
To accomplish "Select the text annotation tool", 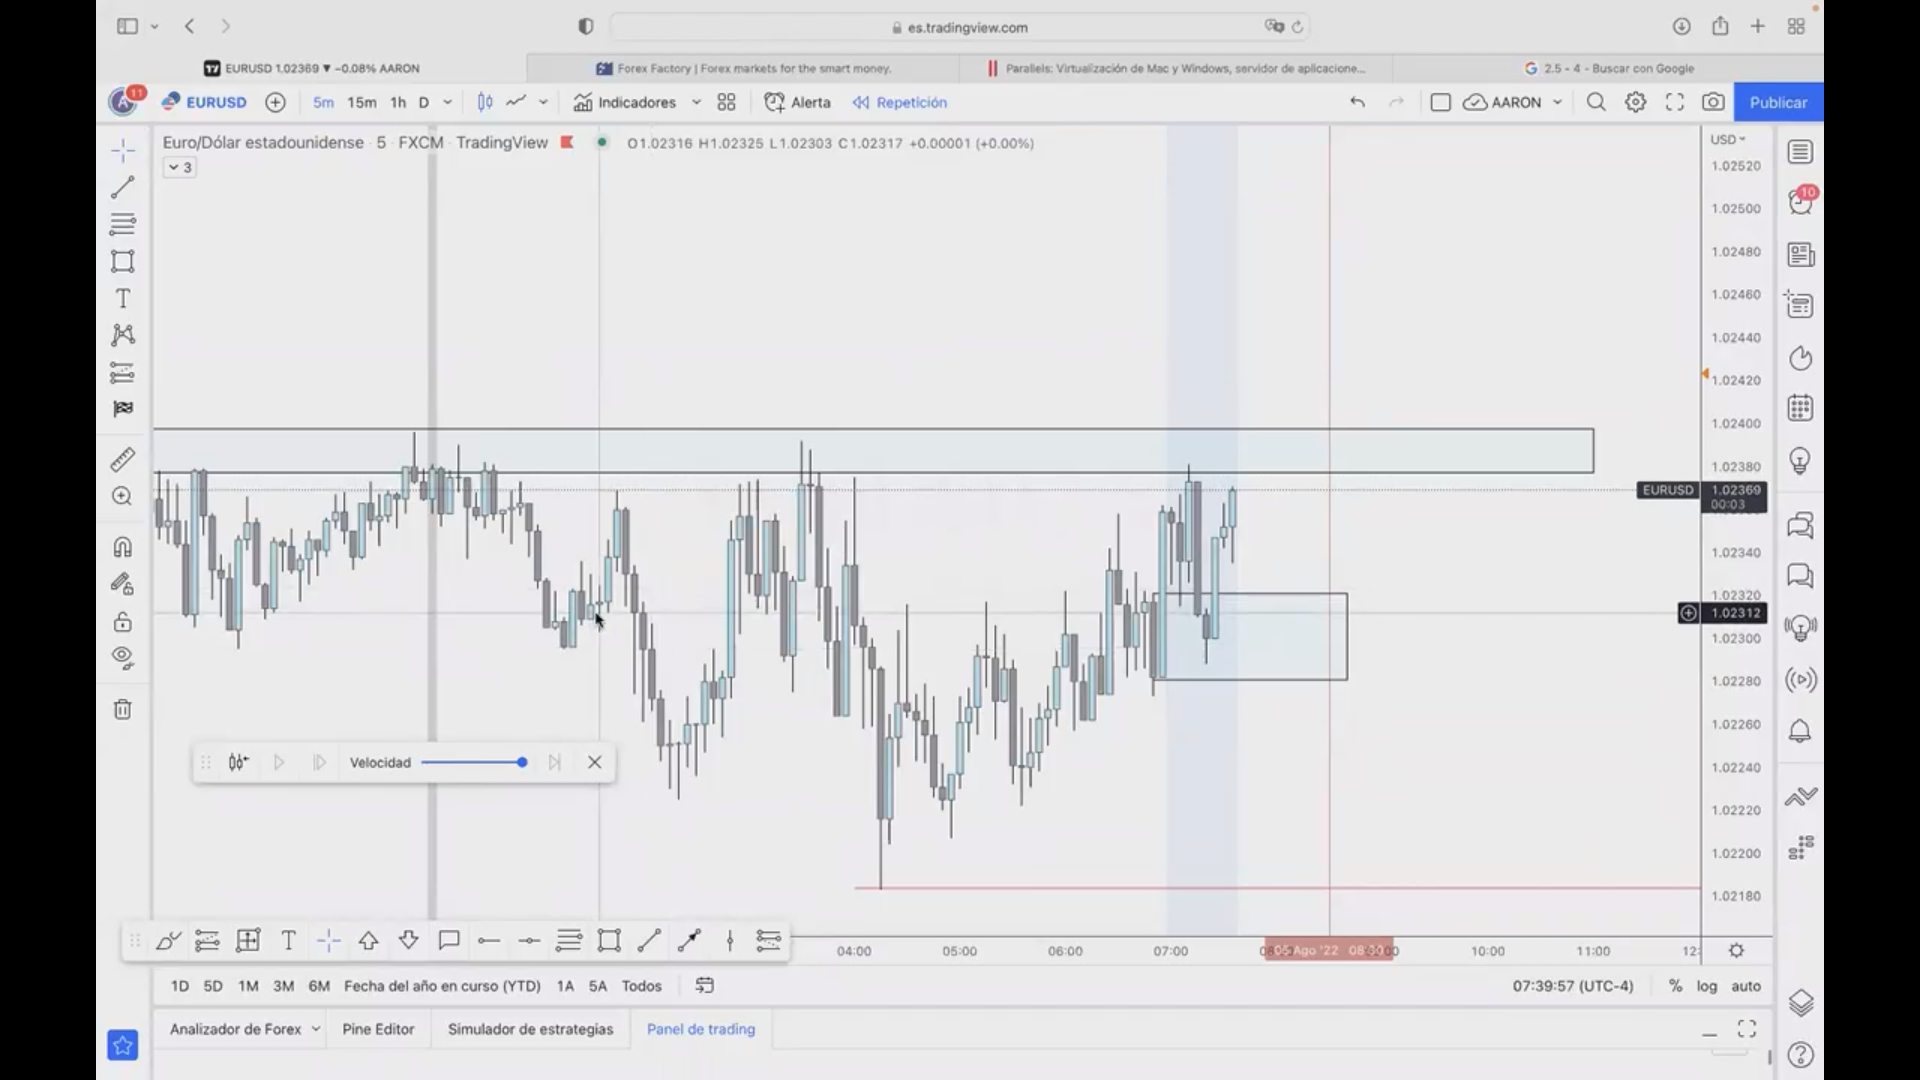I will 123,298.
